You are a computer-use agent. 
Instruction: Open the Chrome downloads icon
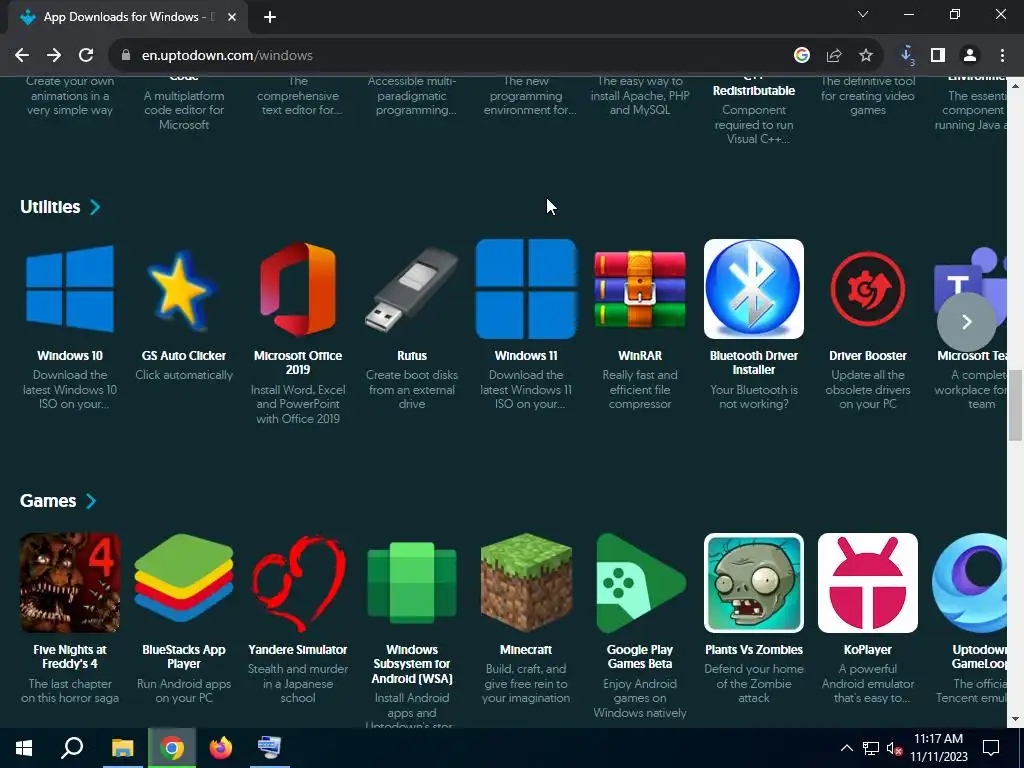[x=907, y=56]
